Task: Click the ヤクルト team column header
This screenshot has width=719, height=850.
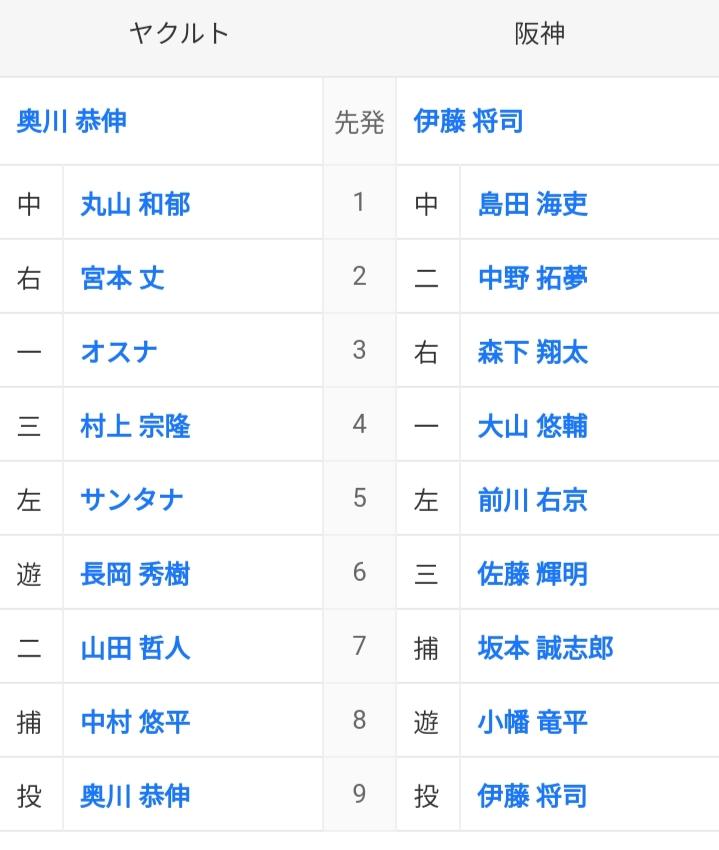Action: click(x=179, y=34)
